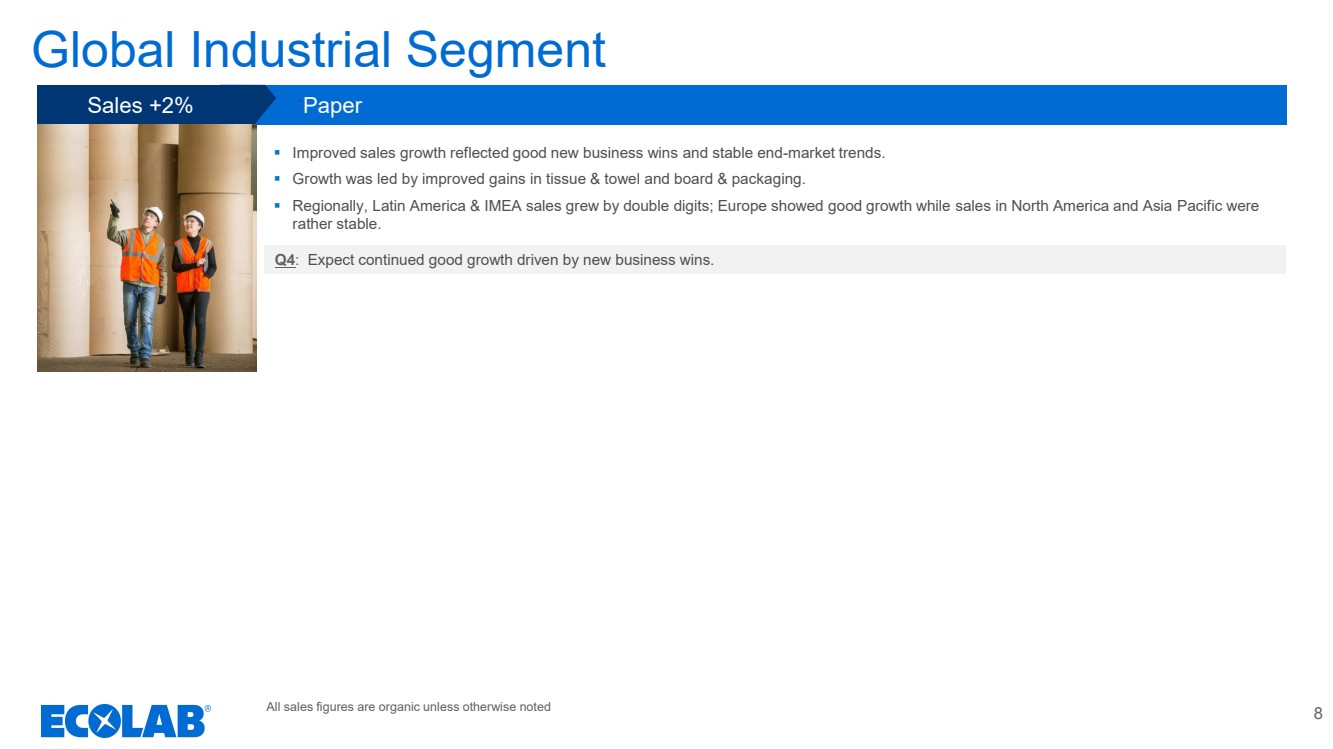
Task: Select the paper rolls warehouse photo
Action: click(x=146, y=248)
